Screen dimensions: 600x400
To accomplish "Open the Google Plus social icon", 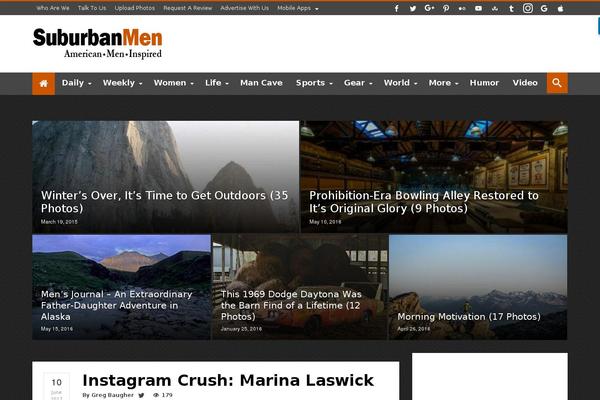I will click(429, 8).
